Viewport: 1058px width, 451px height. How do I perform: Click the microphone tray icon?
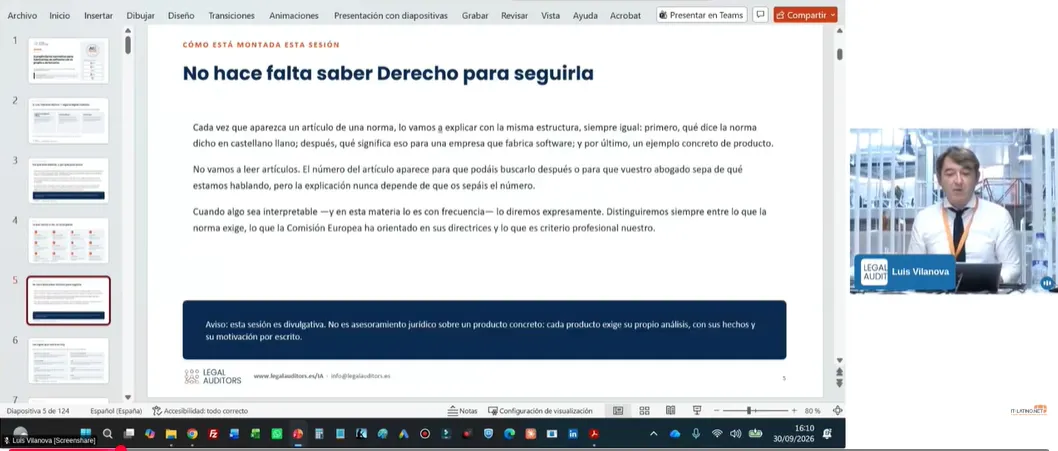tap(696, 433)
